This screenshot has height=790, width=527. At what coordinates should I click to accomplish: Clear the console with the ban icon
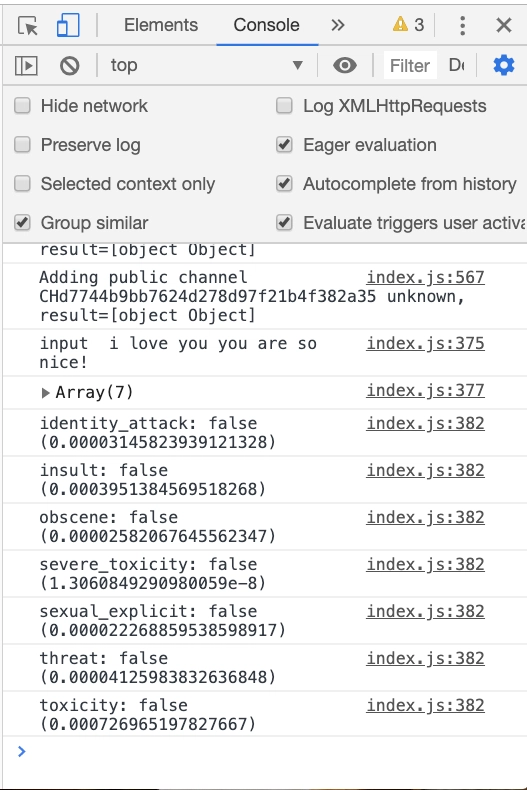click(70, 65)
